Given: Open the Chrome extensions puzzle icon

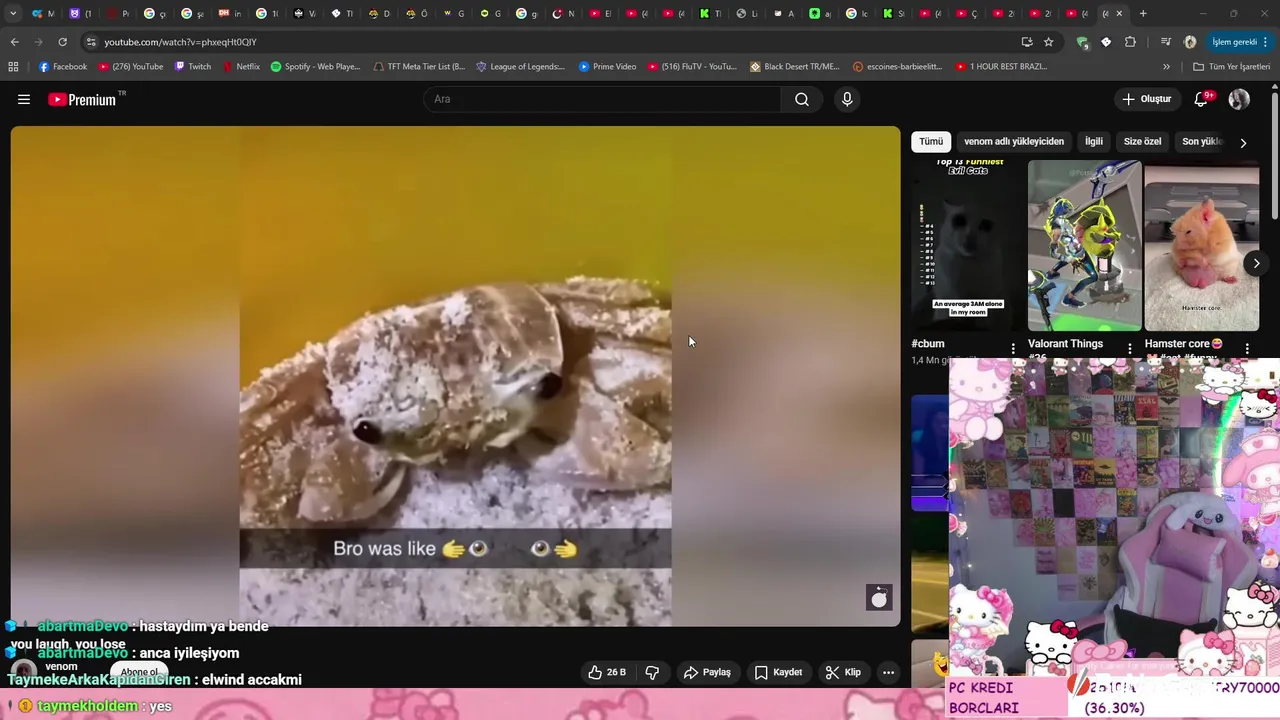Looking at the screenshot, I should pyautogui.click(x=1130, y=42).
